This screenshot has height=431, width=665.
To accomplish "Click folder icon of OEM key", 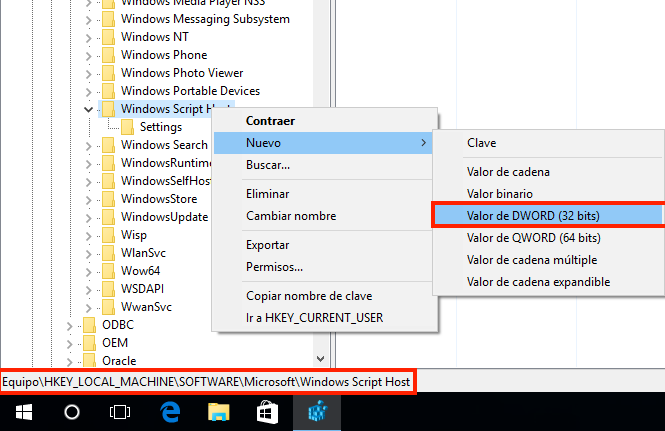I will pyautogui.click(x=89, y=343).
